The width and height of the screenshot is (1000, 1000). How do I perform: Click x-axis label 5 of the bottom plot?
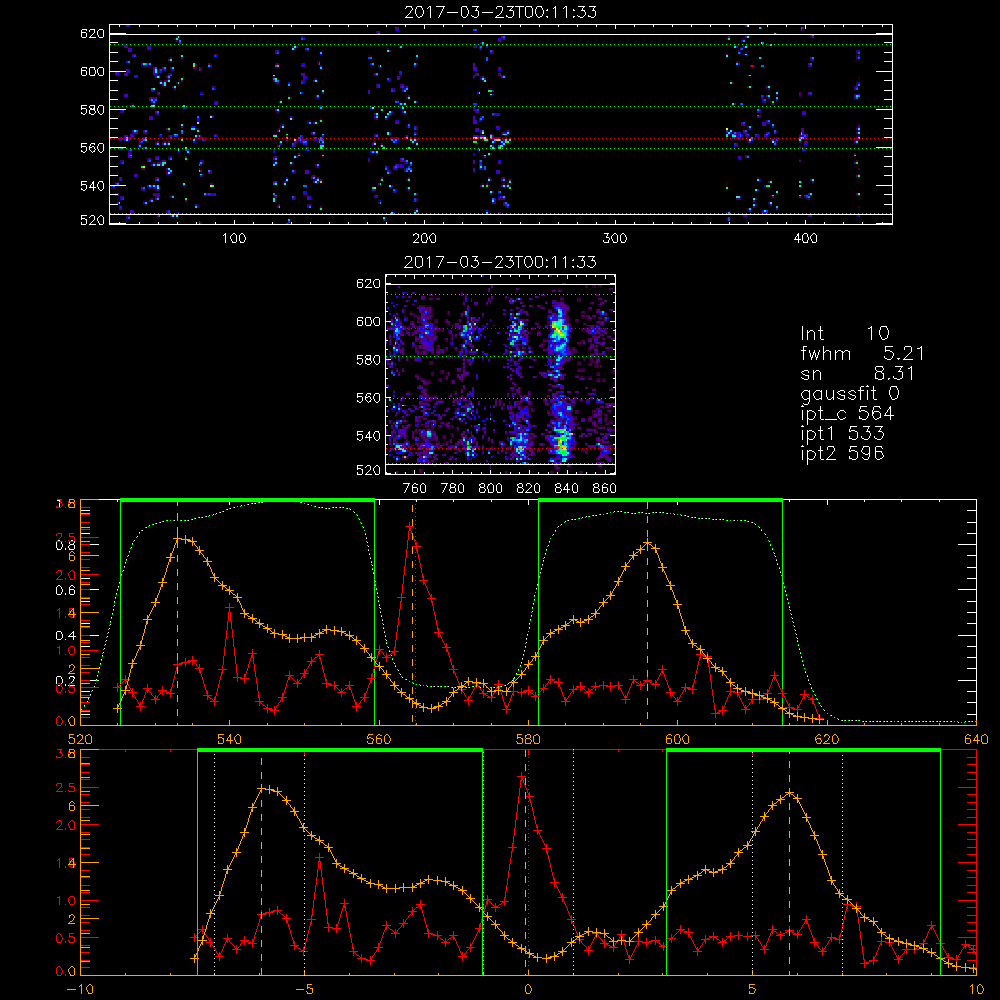coord(753,990)
